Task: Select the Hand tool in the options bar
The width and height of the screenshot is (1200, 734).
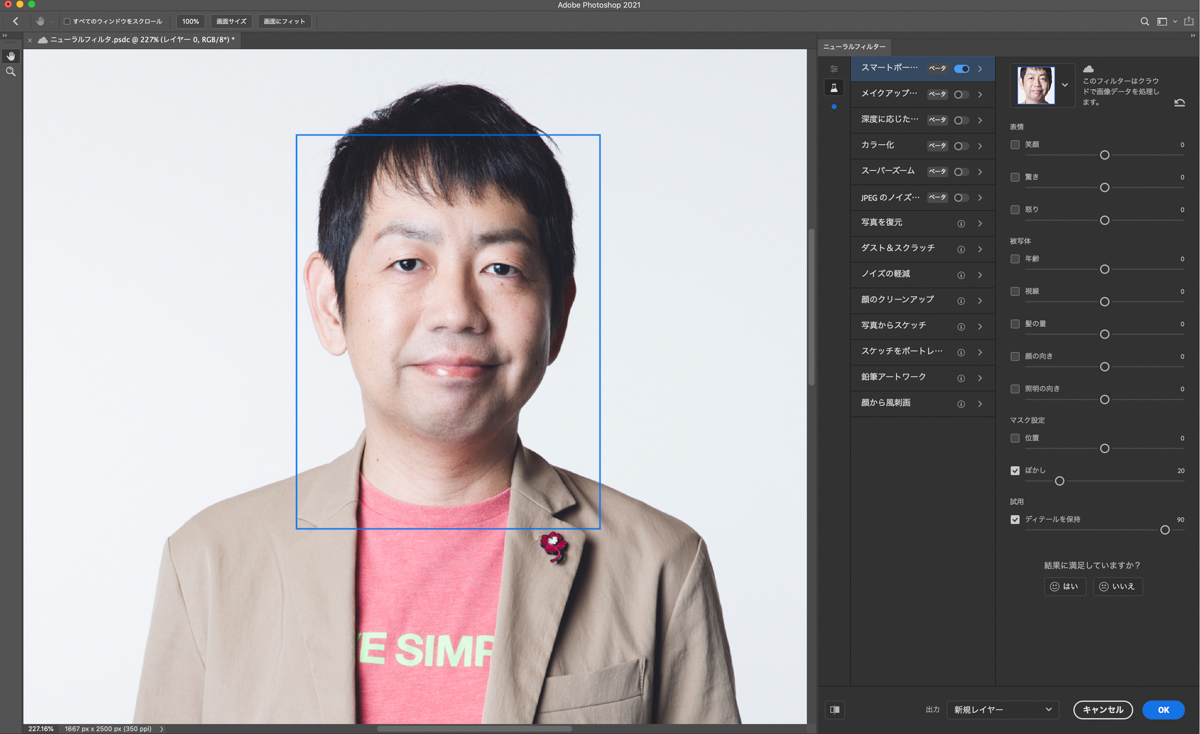Action: pyautogui.click(x=39, y=20)
